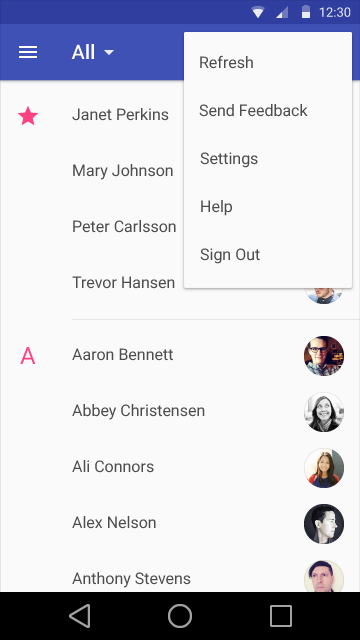The height and width of the screenshot is (640, 360).
Task: Tap the pink star favorites icon
Action: [28, 116]
